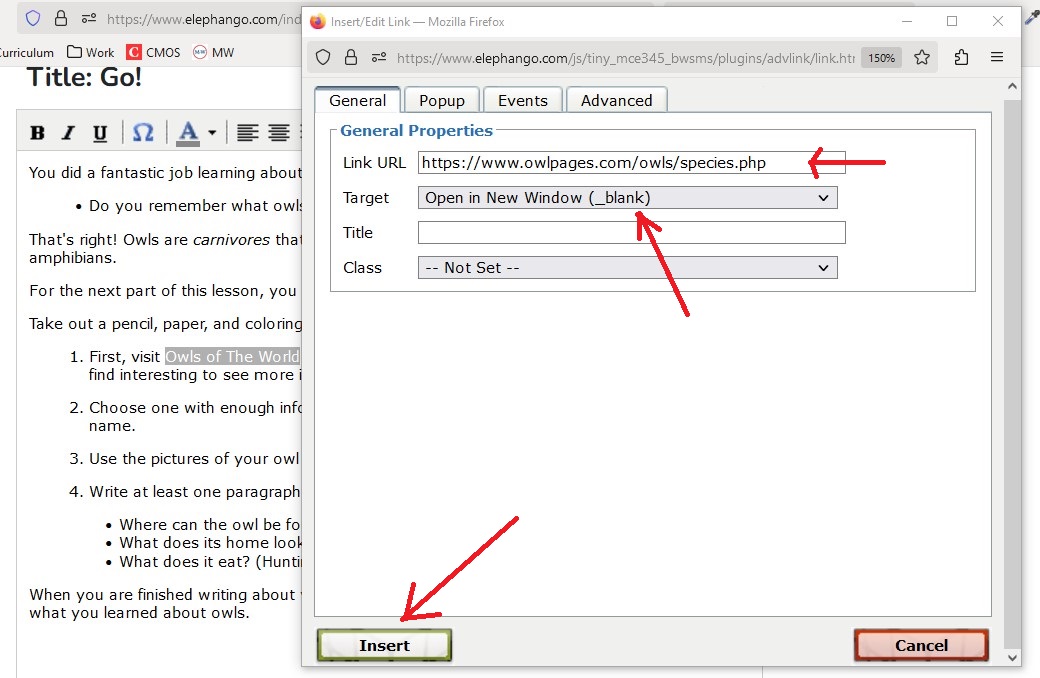The image size is (1040, 678).
Task: Align text left in editor
Action: (x=247, y=133)
